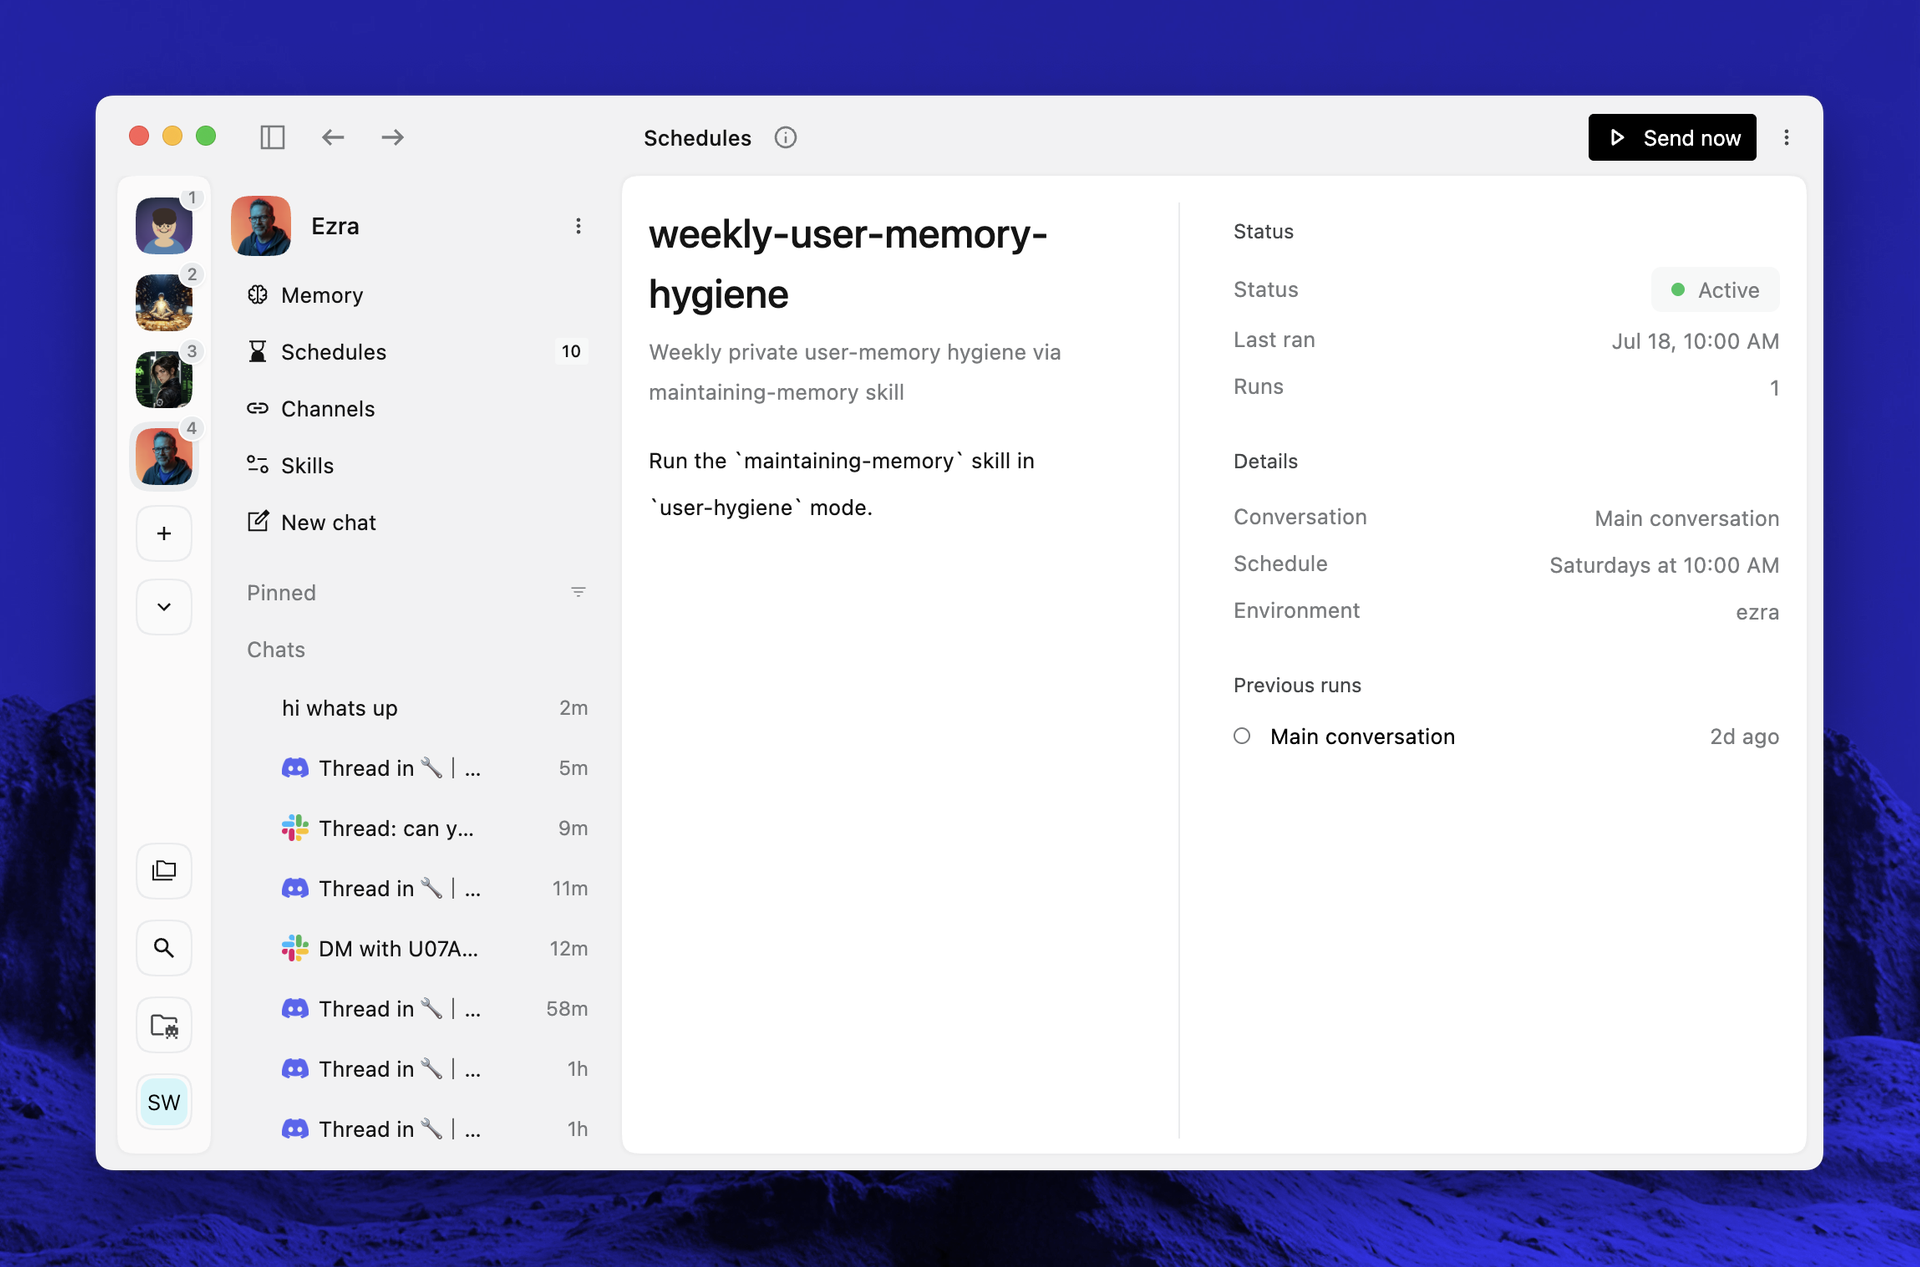The image size is (1920, 1267).
Task: Click Discord icon of the 58m thread
Action: coord(295,1009)
